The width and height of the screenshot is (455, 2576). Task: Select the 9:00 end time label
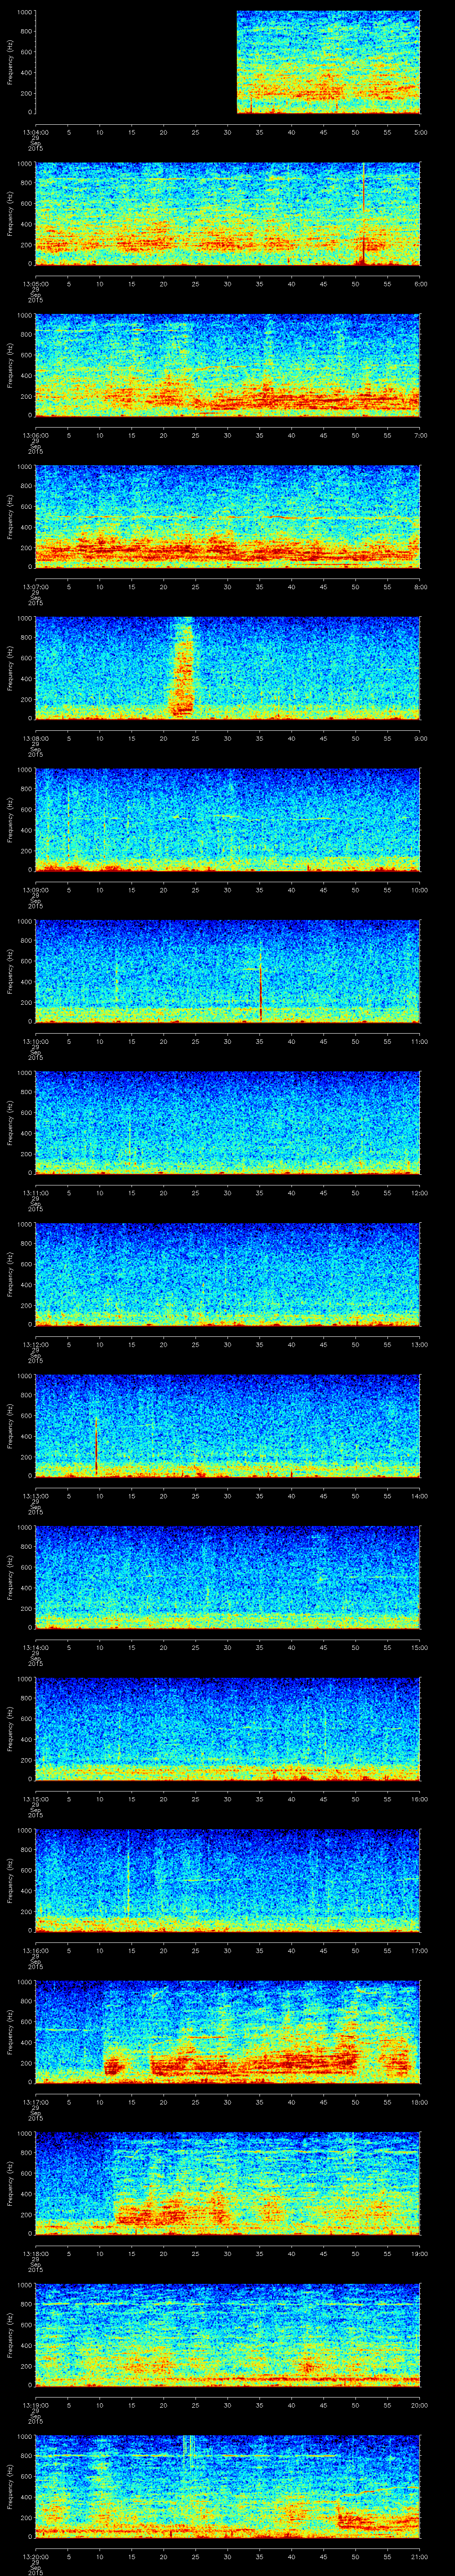419,738
